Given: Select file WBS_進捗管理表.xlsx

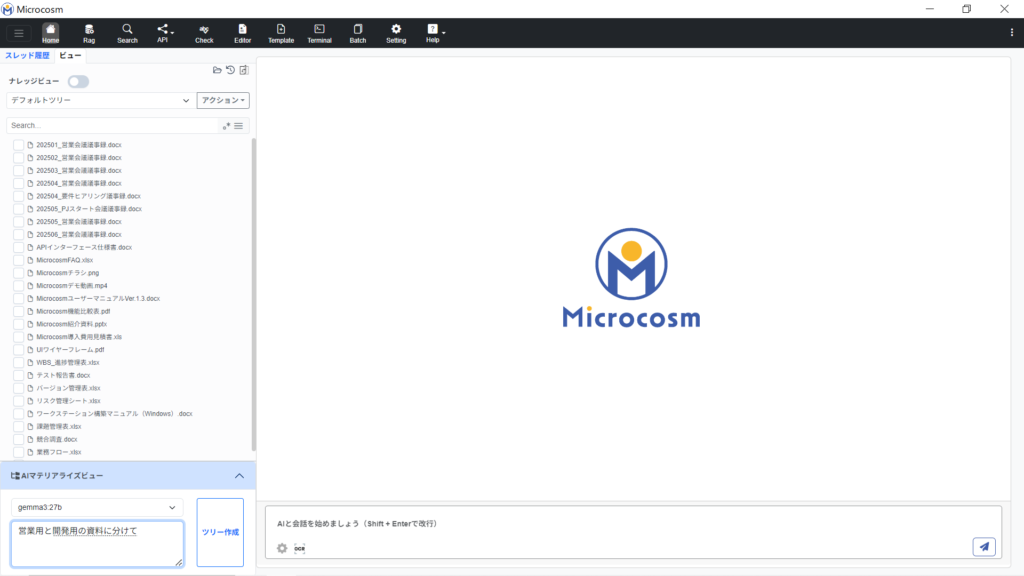Looking at the screenshot, I should [68, 362].
